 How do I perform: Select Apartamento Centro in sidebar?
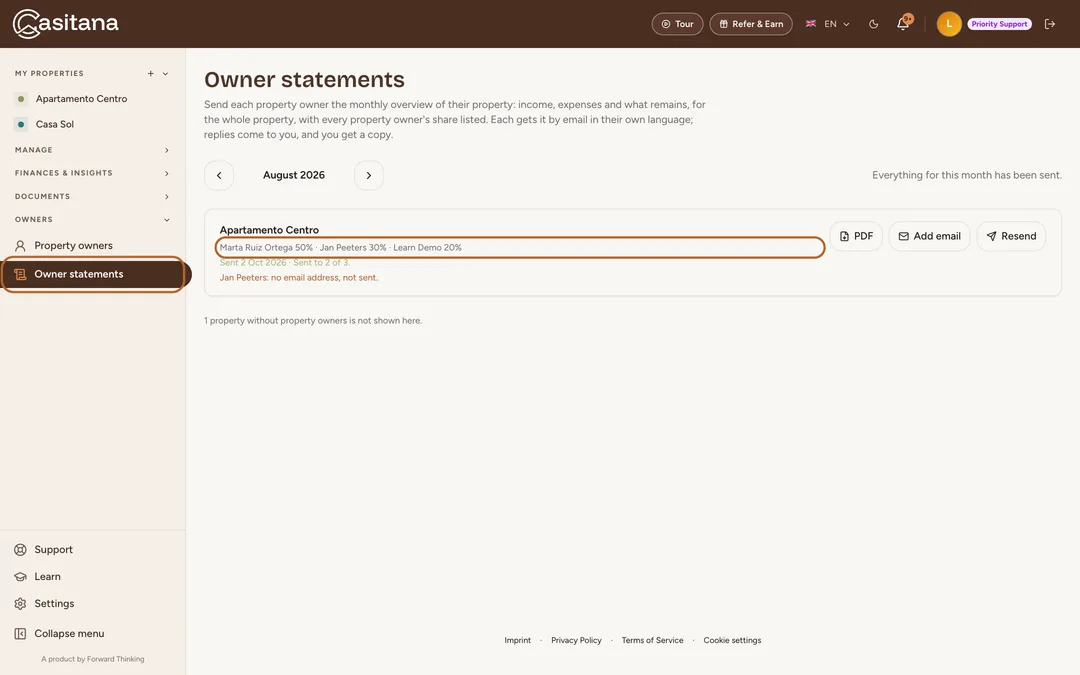(81, 98)
